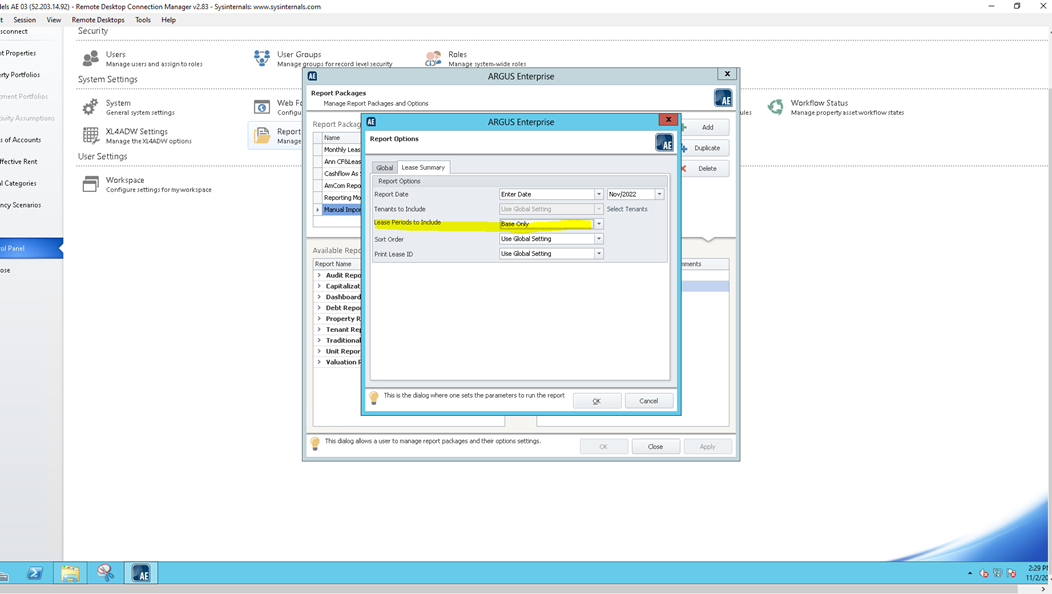
Task: Open the Web settings globe icon
Action: coord(262,107)
